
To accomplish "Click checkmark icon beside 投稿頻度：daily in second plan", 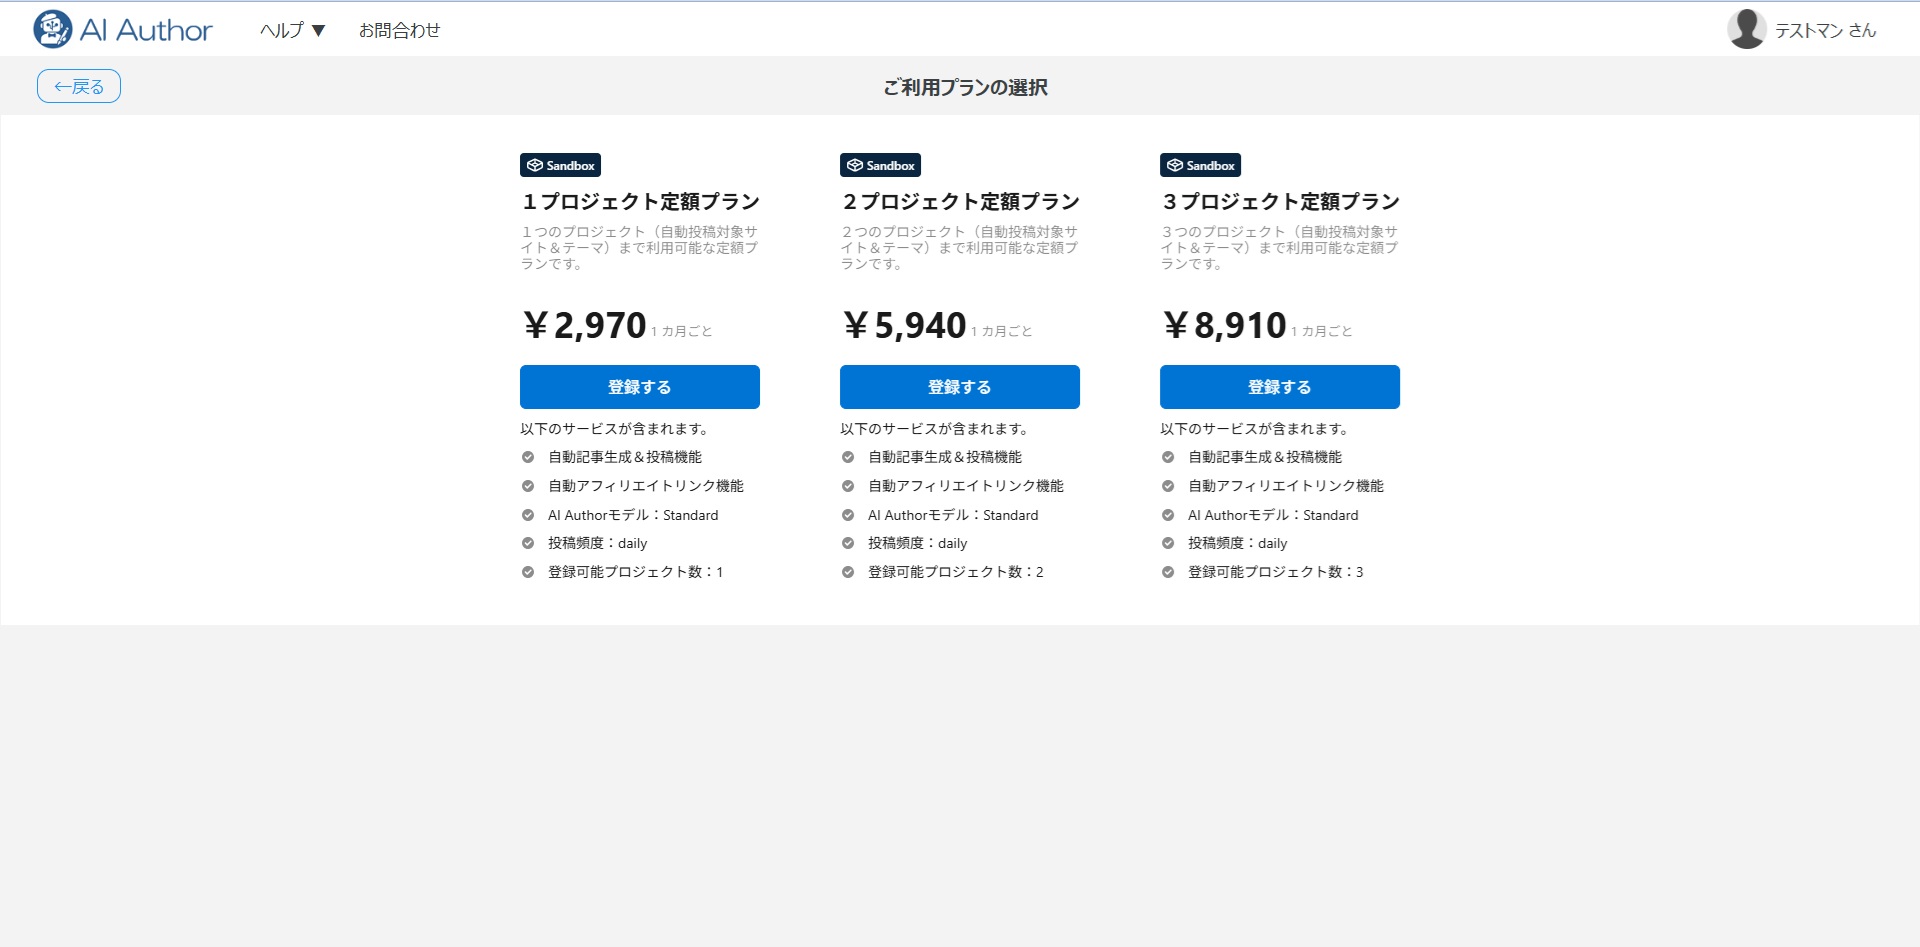I will (848, 543).
